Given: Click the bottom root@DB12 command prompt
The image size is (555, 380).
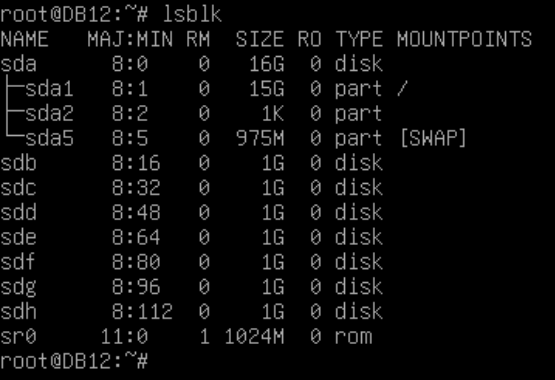Looking at the screenshot, I should point(74,361).
